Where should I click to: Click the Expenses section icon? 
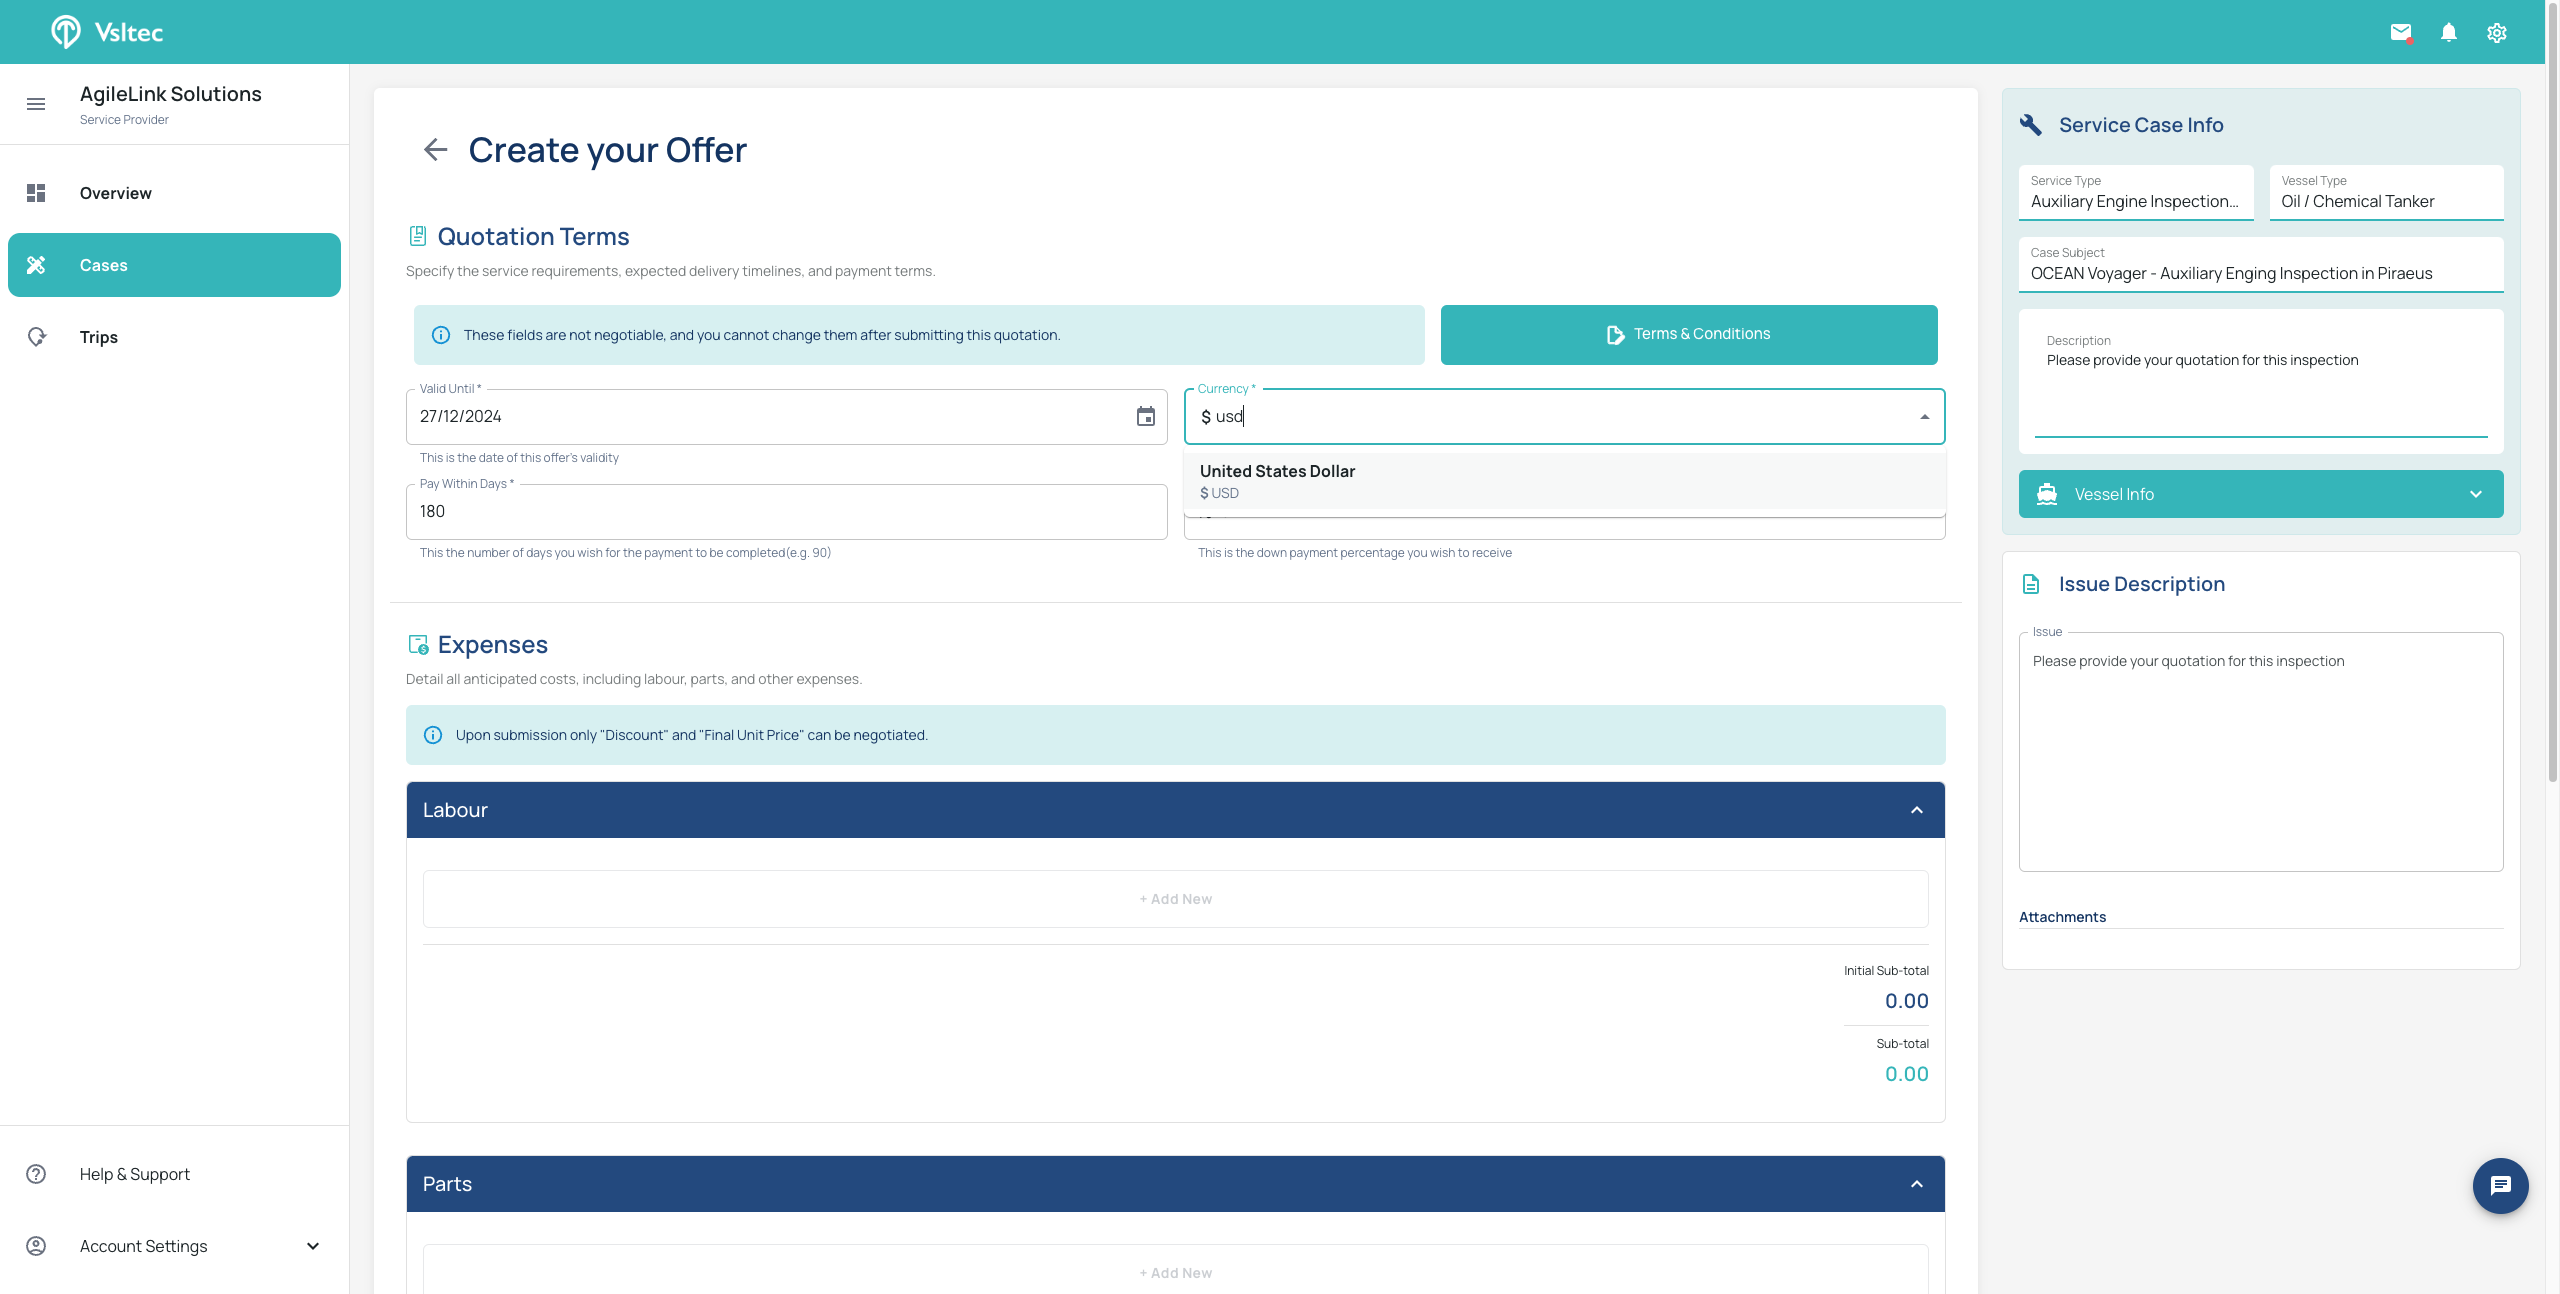pos(418,645)
